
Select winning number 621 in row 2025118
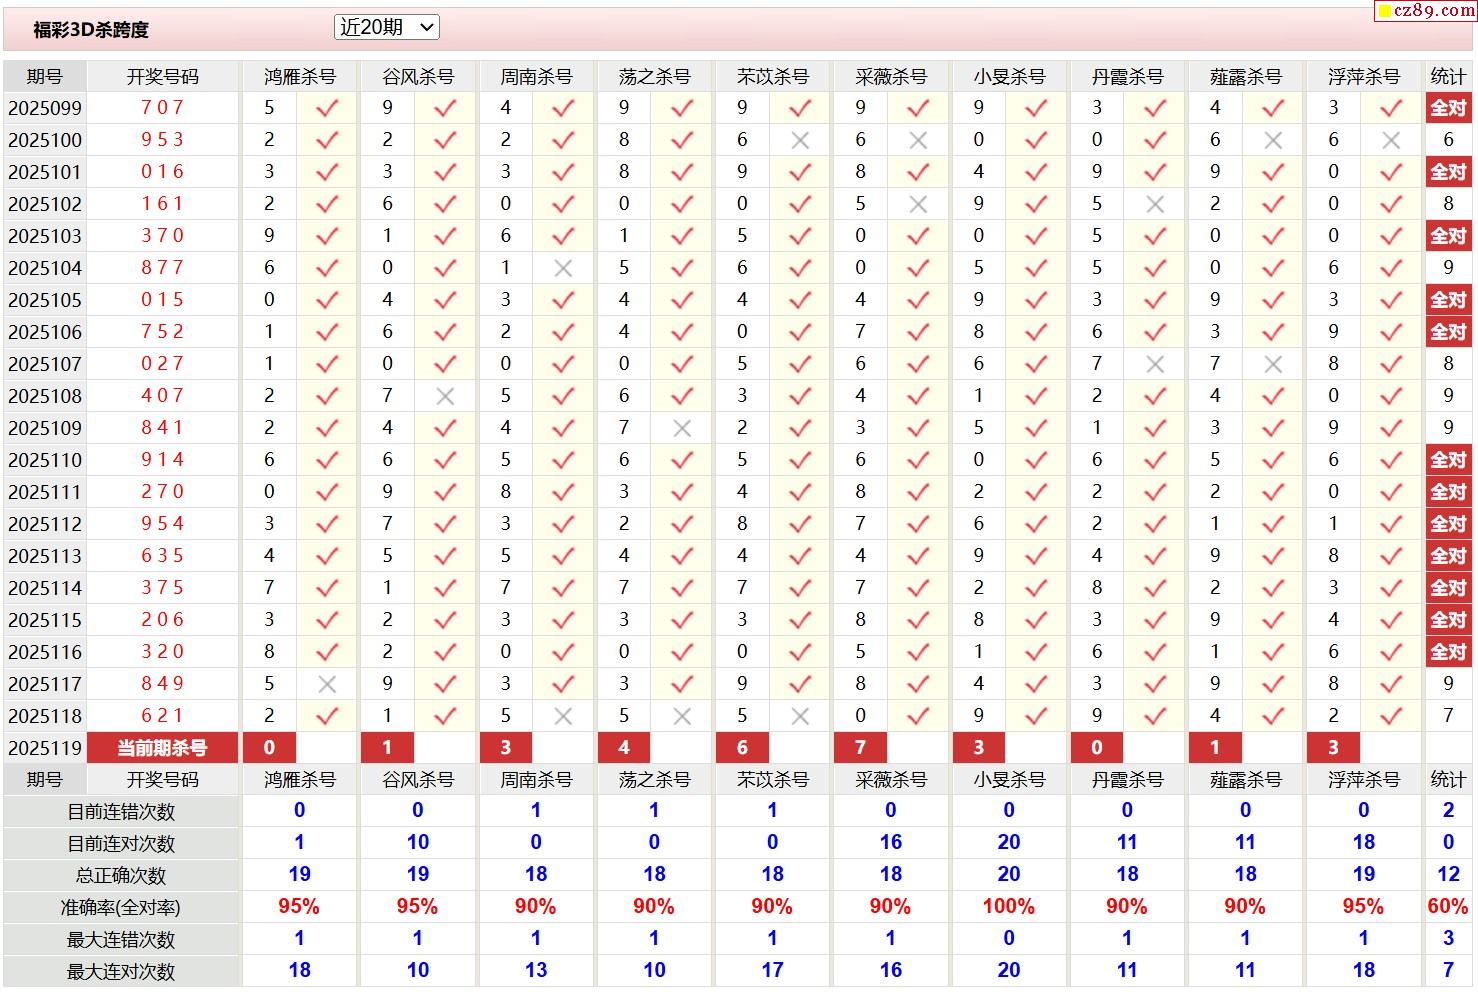pos(163,715)
